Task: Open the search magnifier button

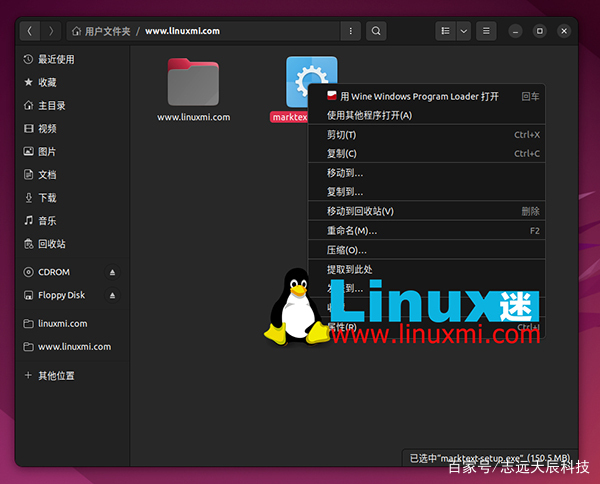Action: [376, 31]
